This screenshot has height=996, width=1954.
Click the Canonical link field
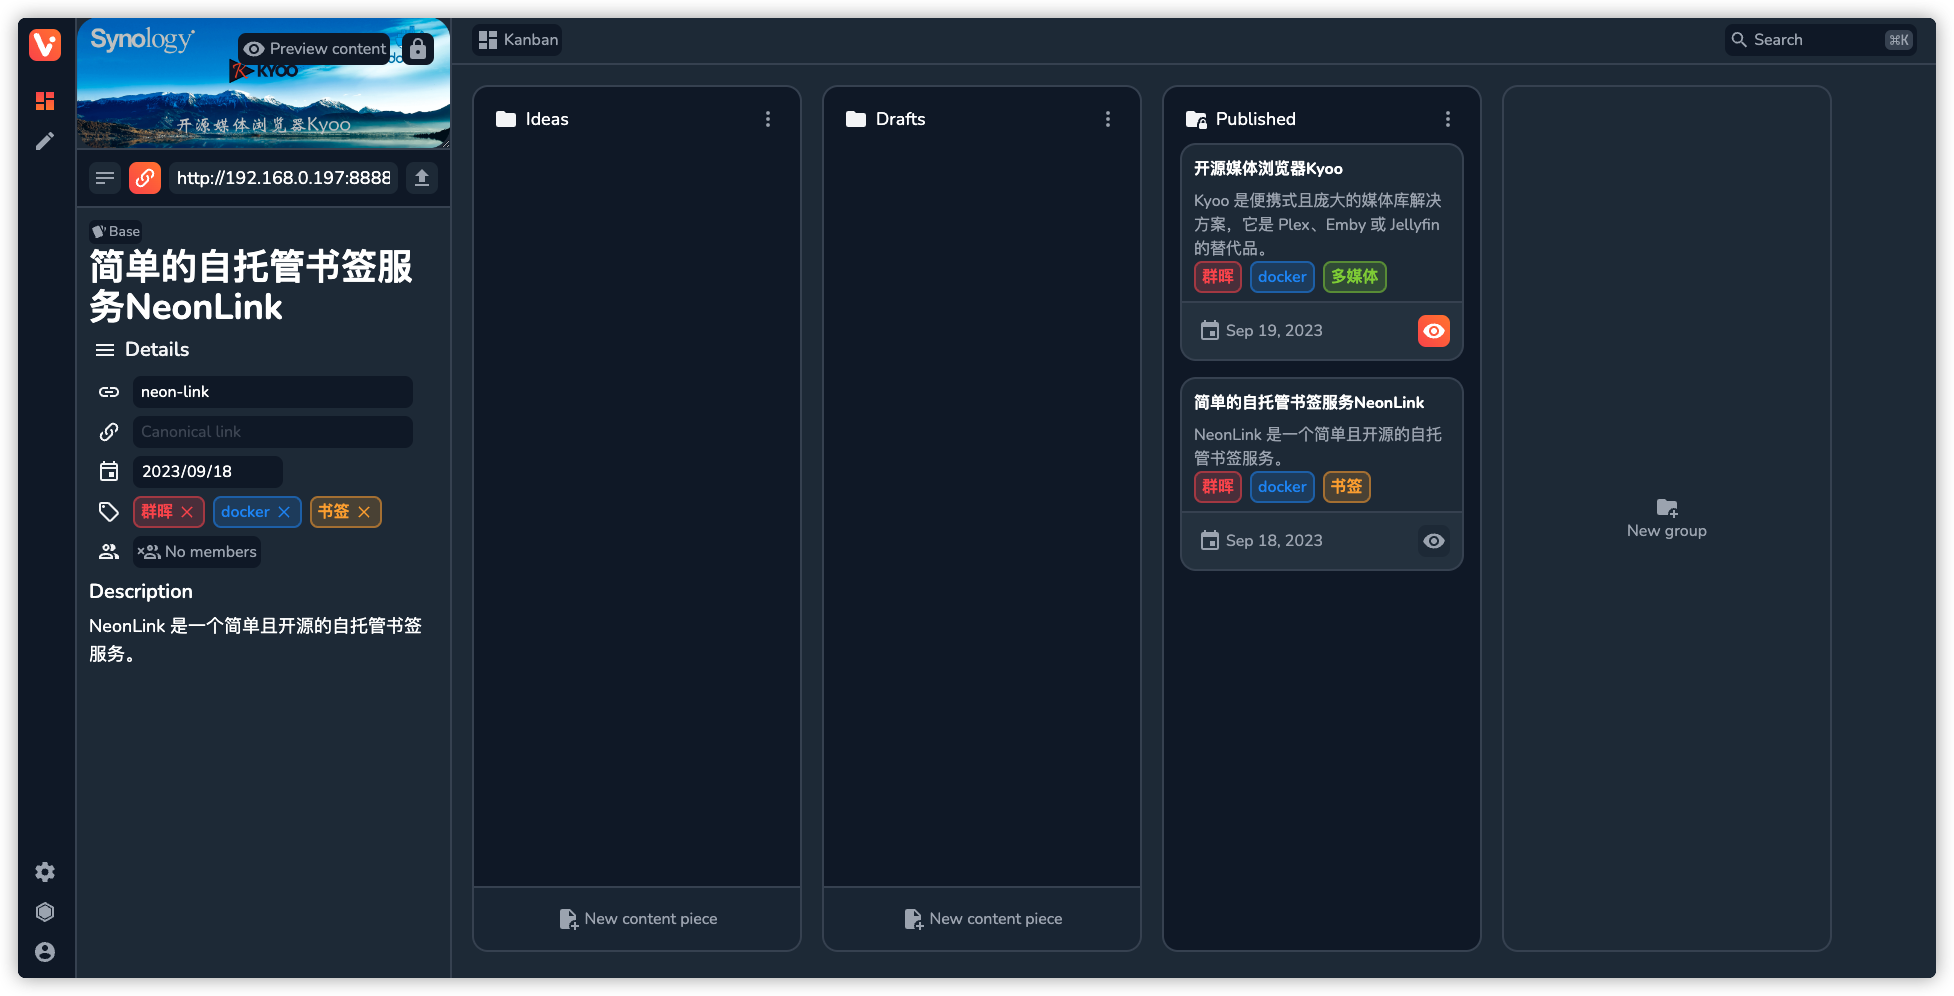[273, 432]
